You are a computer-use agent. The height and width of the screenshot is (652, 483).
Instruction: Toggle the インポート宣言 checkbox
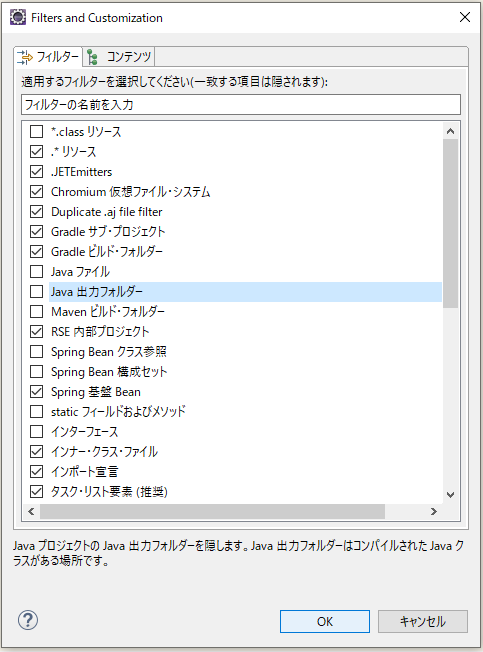point(37,472)
